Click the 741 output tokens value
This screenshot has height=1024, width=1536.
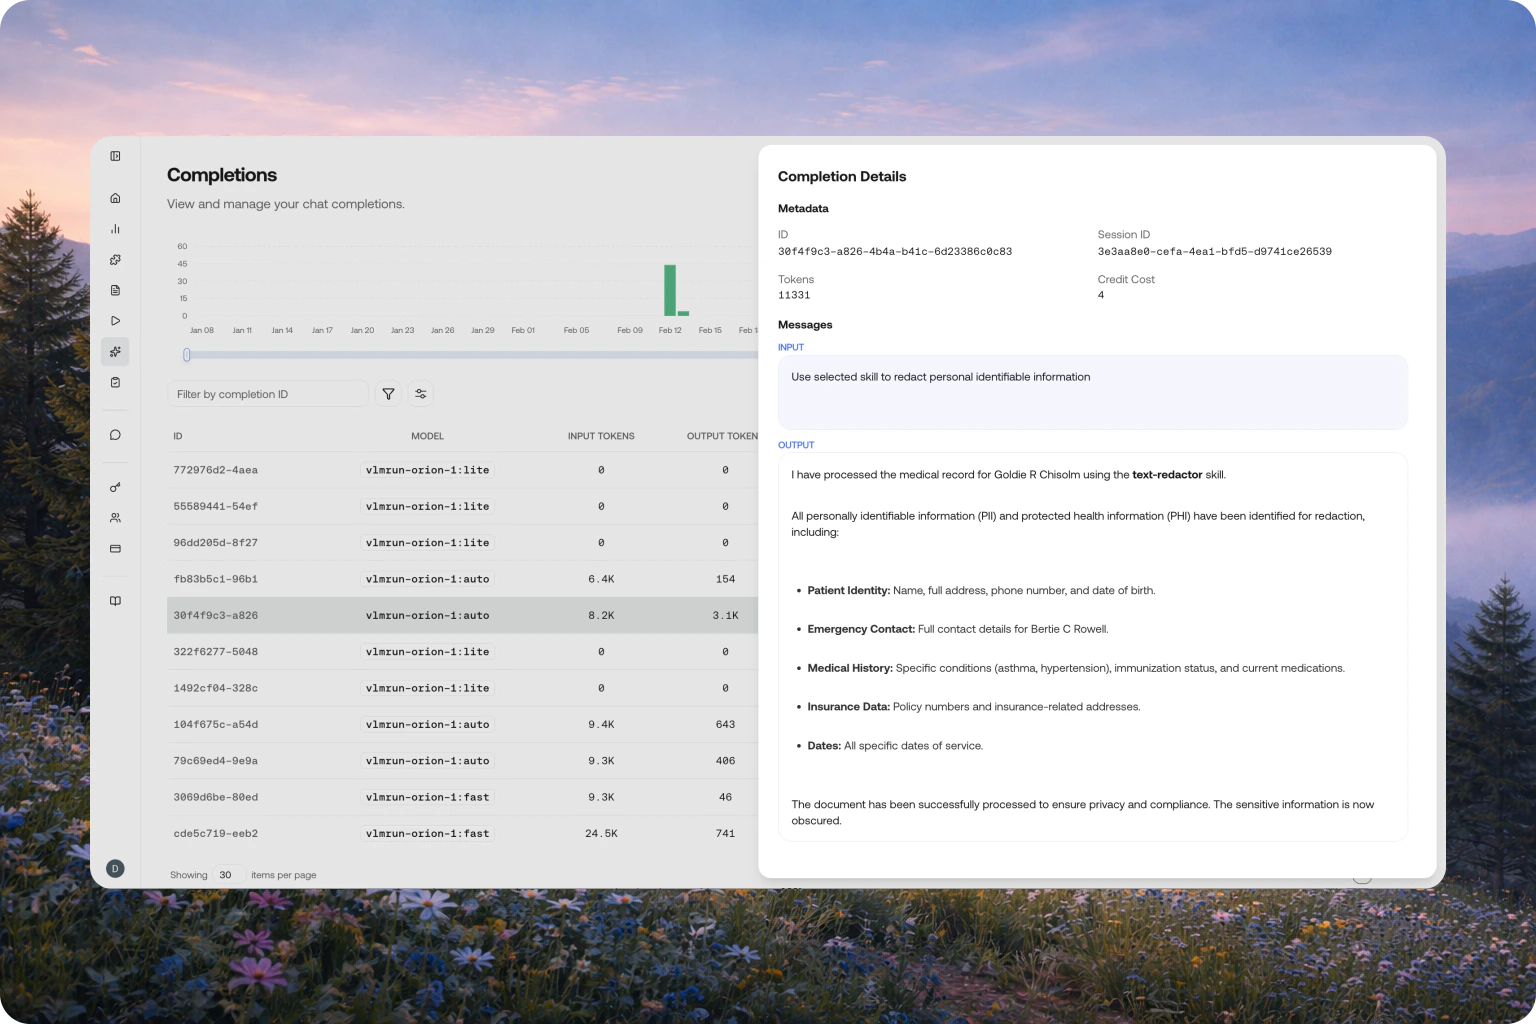(725, 834)
